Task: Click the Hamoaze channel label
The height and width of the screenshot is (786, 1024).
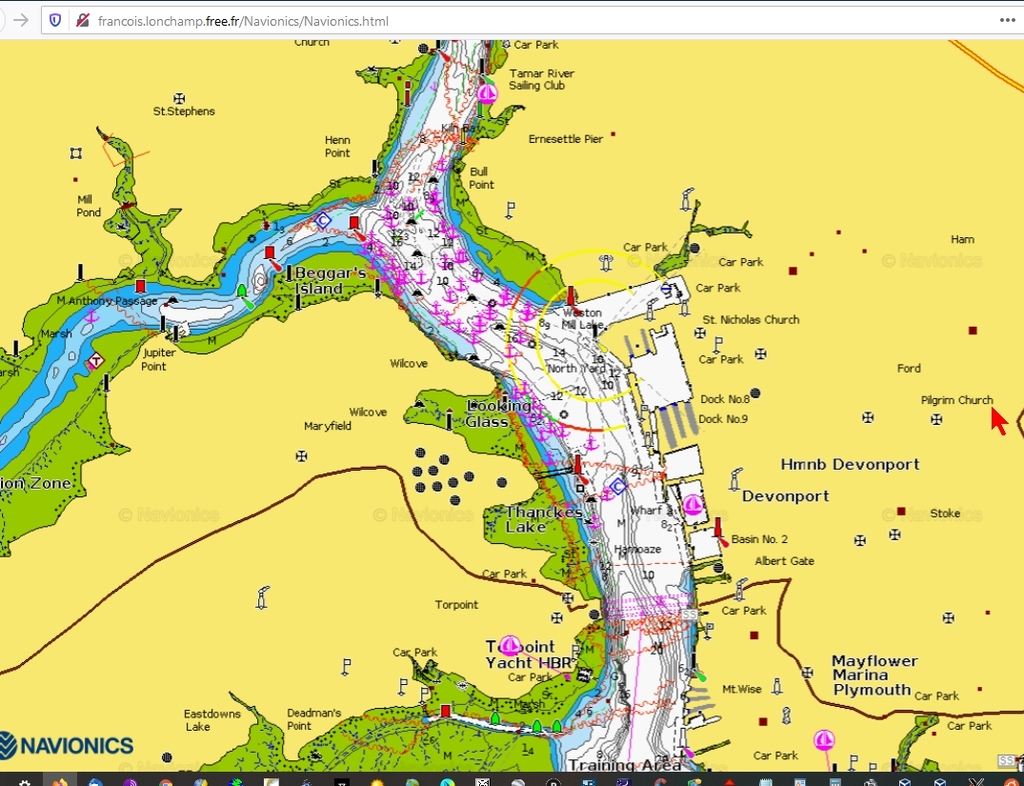Action: pyautogui.click(x=637, y=550)
